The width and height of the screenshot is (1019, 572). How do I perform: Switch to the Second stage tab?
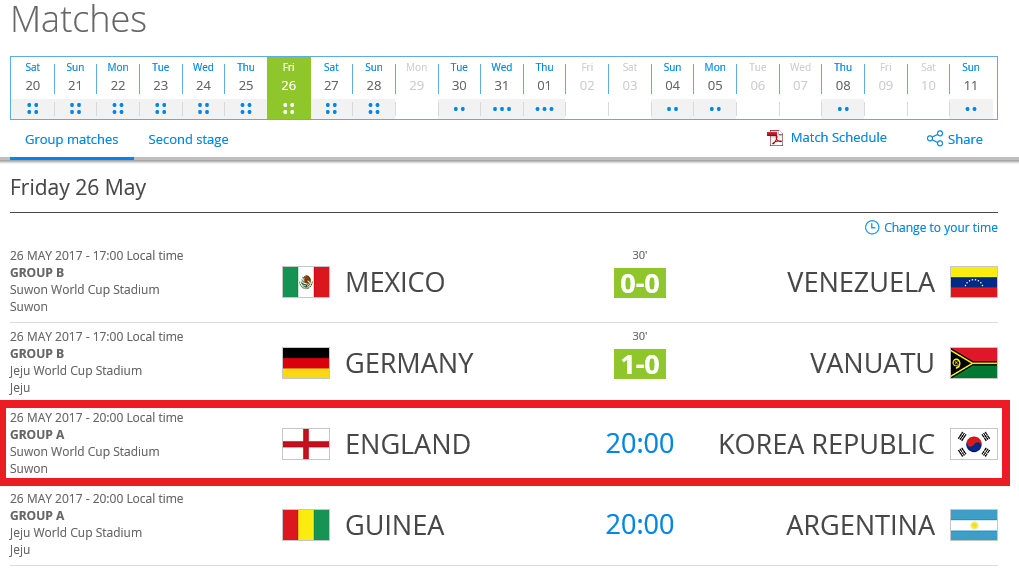click(188, 140)
